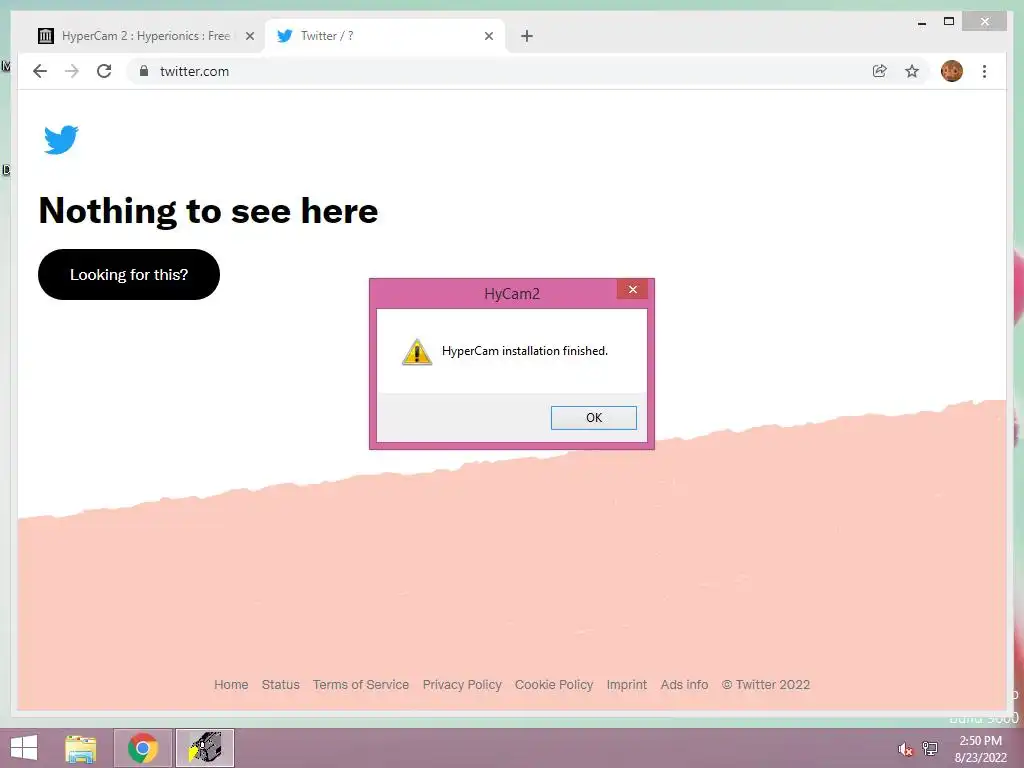Switch to the HyperCam 2 Hyperionics tab
This screenshot has width=1024, height=768.
146,36
